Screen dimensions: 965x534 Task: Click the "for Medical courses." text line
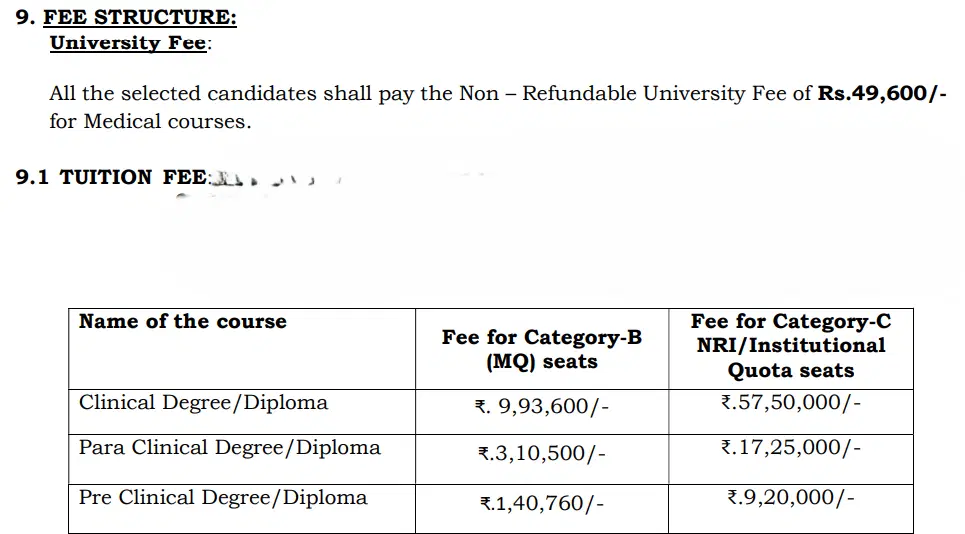(150, 121)
